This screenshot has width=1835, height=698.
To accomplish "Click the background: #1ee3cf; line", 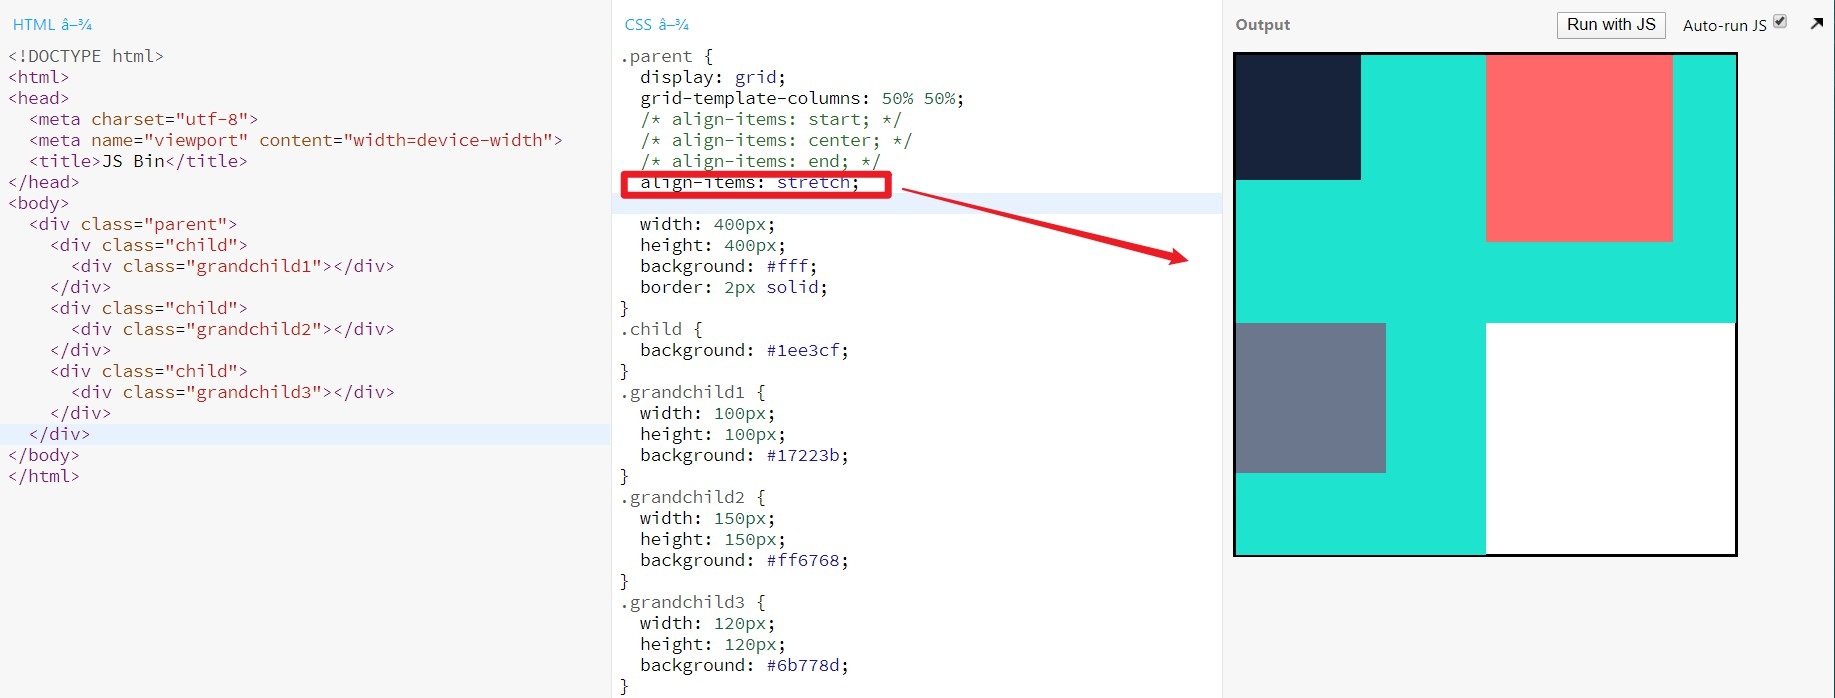I will click(744, 350).
